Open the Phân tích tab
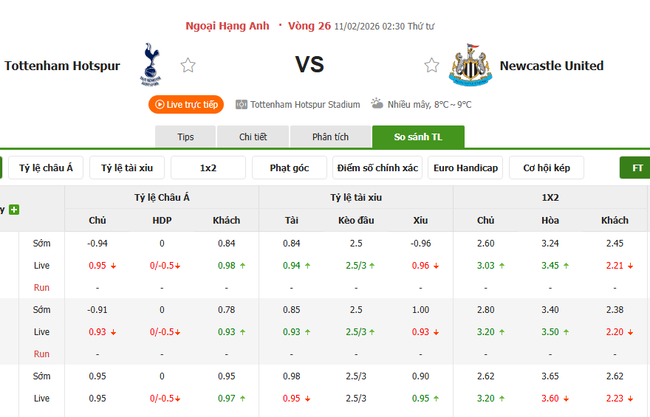 (x=329, y=137)
